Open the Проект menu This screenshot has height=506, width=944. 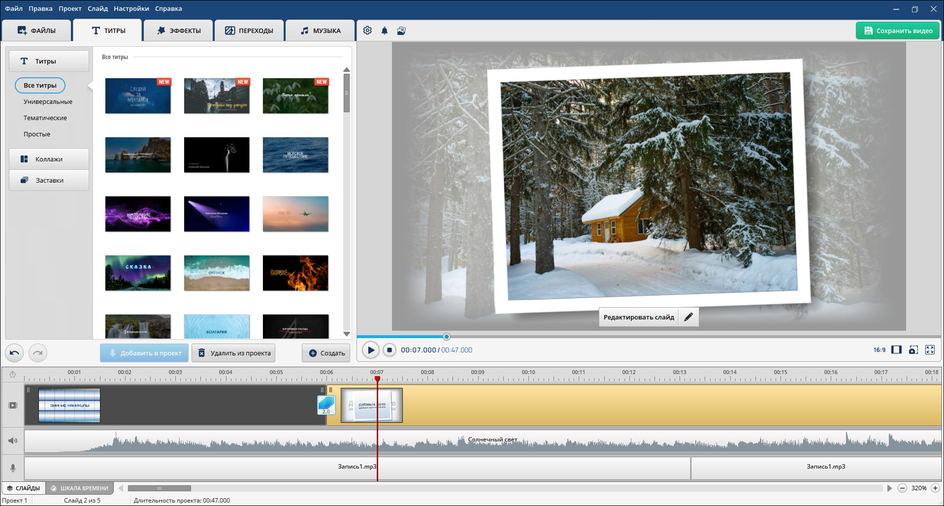pos(70,9)
